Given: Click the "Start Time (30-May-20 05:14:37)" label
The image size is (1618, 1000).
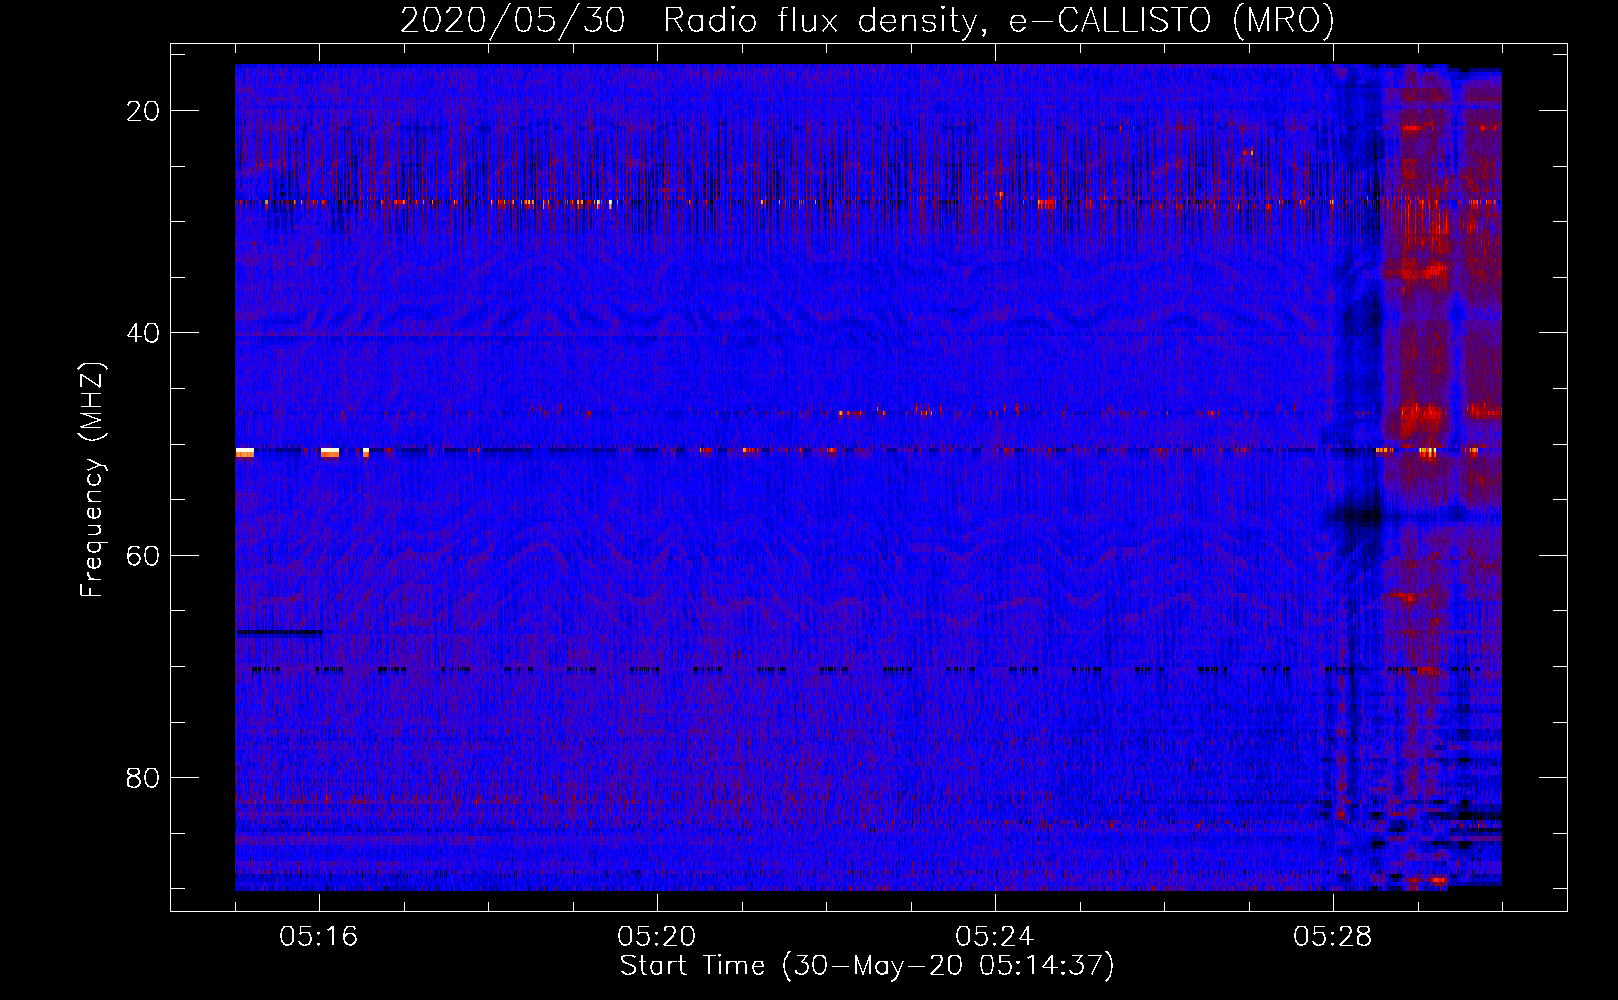Looking at the screenshot, I should pyautogui.click(x=867, y=966).
